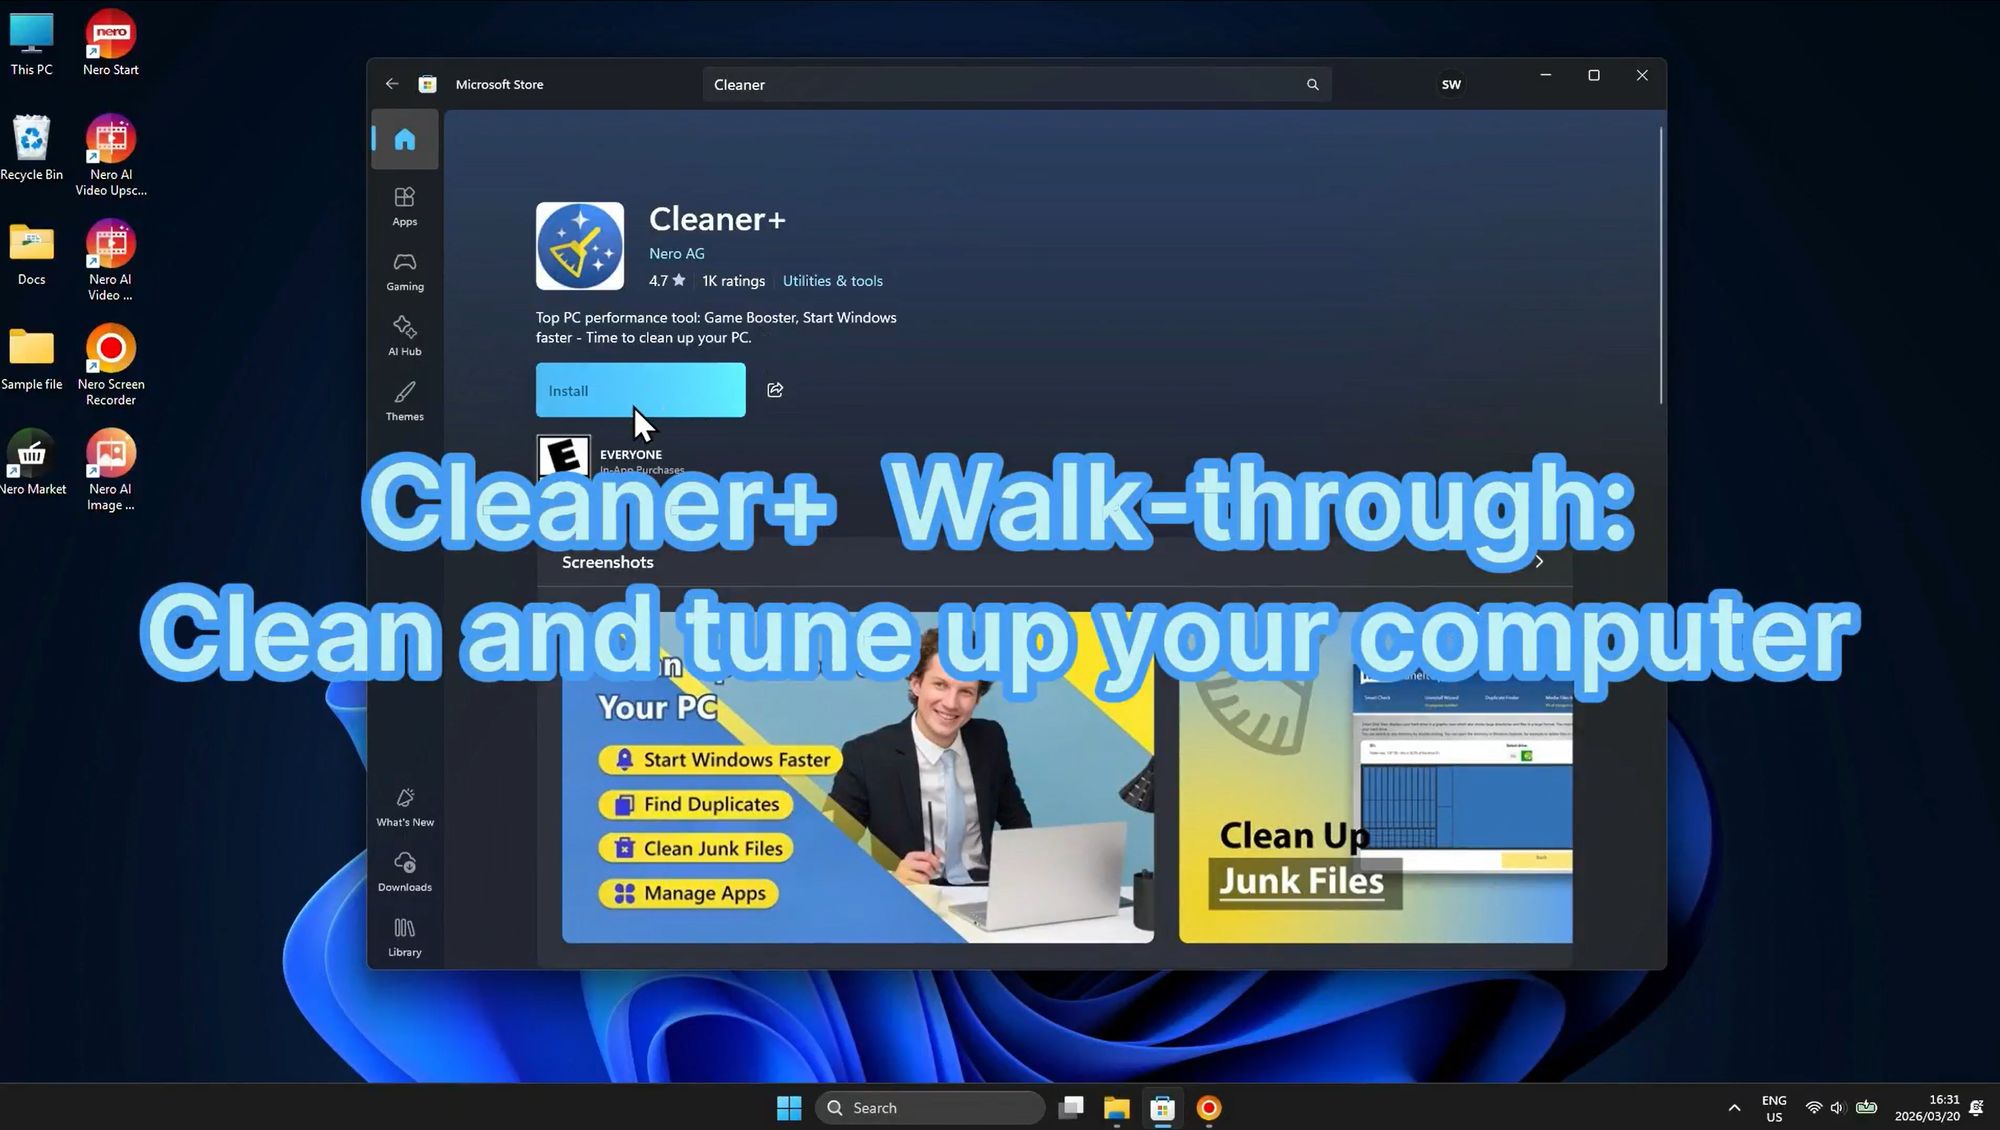Screen dimensions: 2000x1130
Task: Open Microsoft Store icon on taskbar
Action: 1162,1108
